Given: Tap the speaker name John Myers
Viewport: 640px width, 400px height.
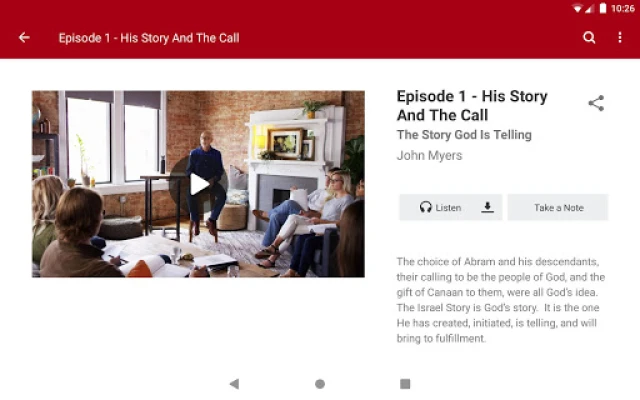Looking at the screenshot, I should (x=429, y=156).
